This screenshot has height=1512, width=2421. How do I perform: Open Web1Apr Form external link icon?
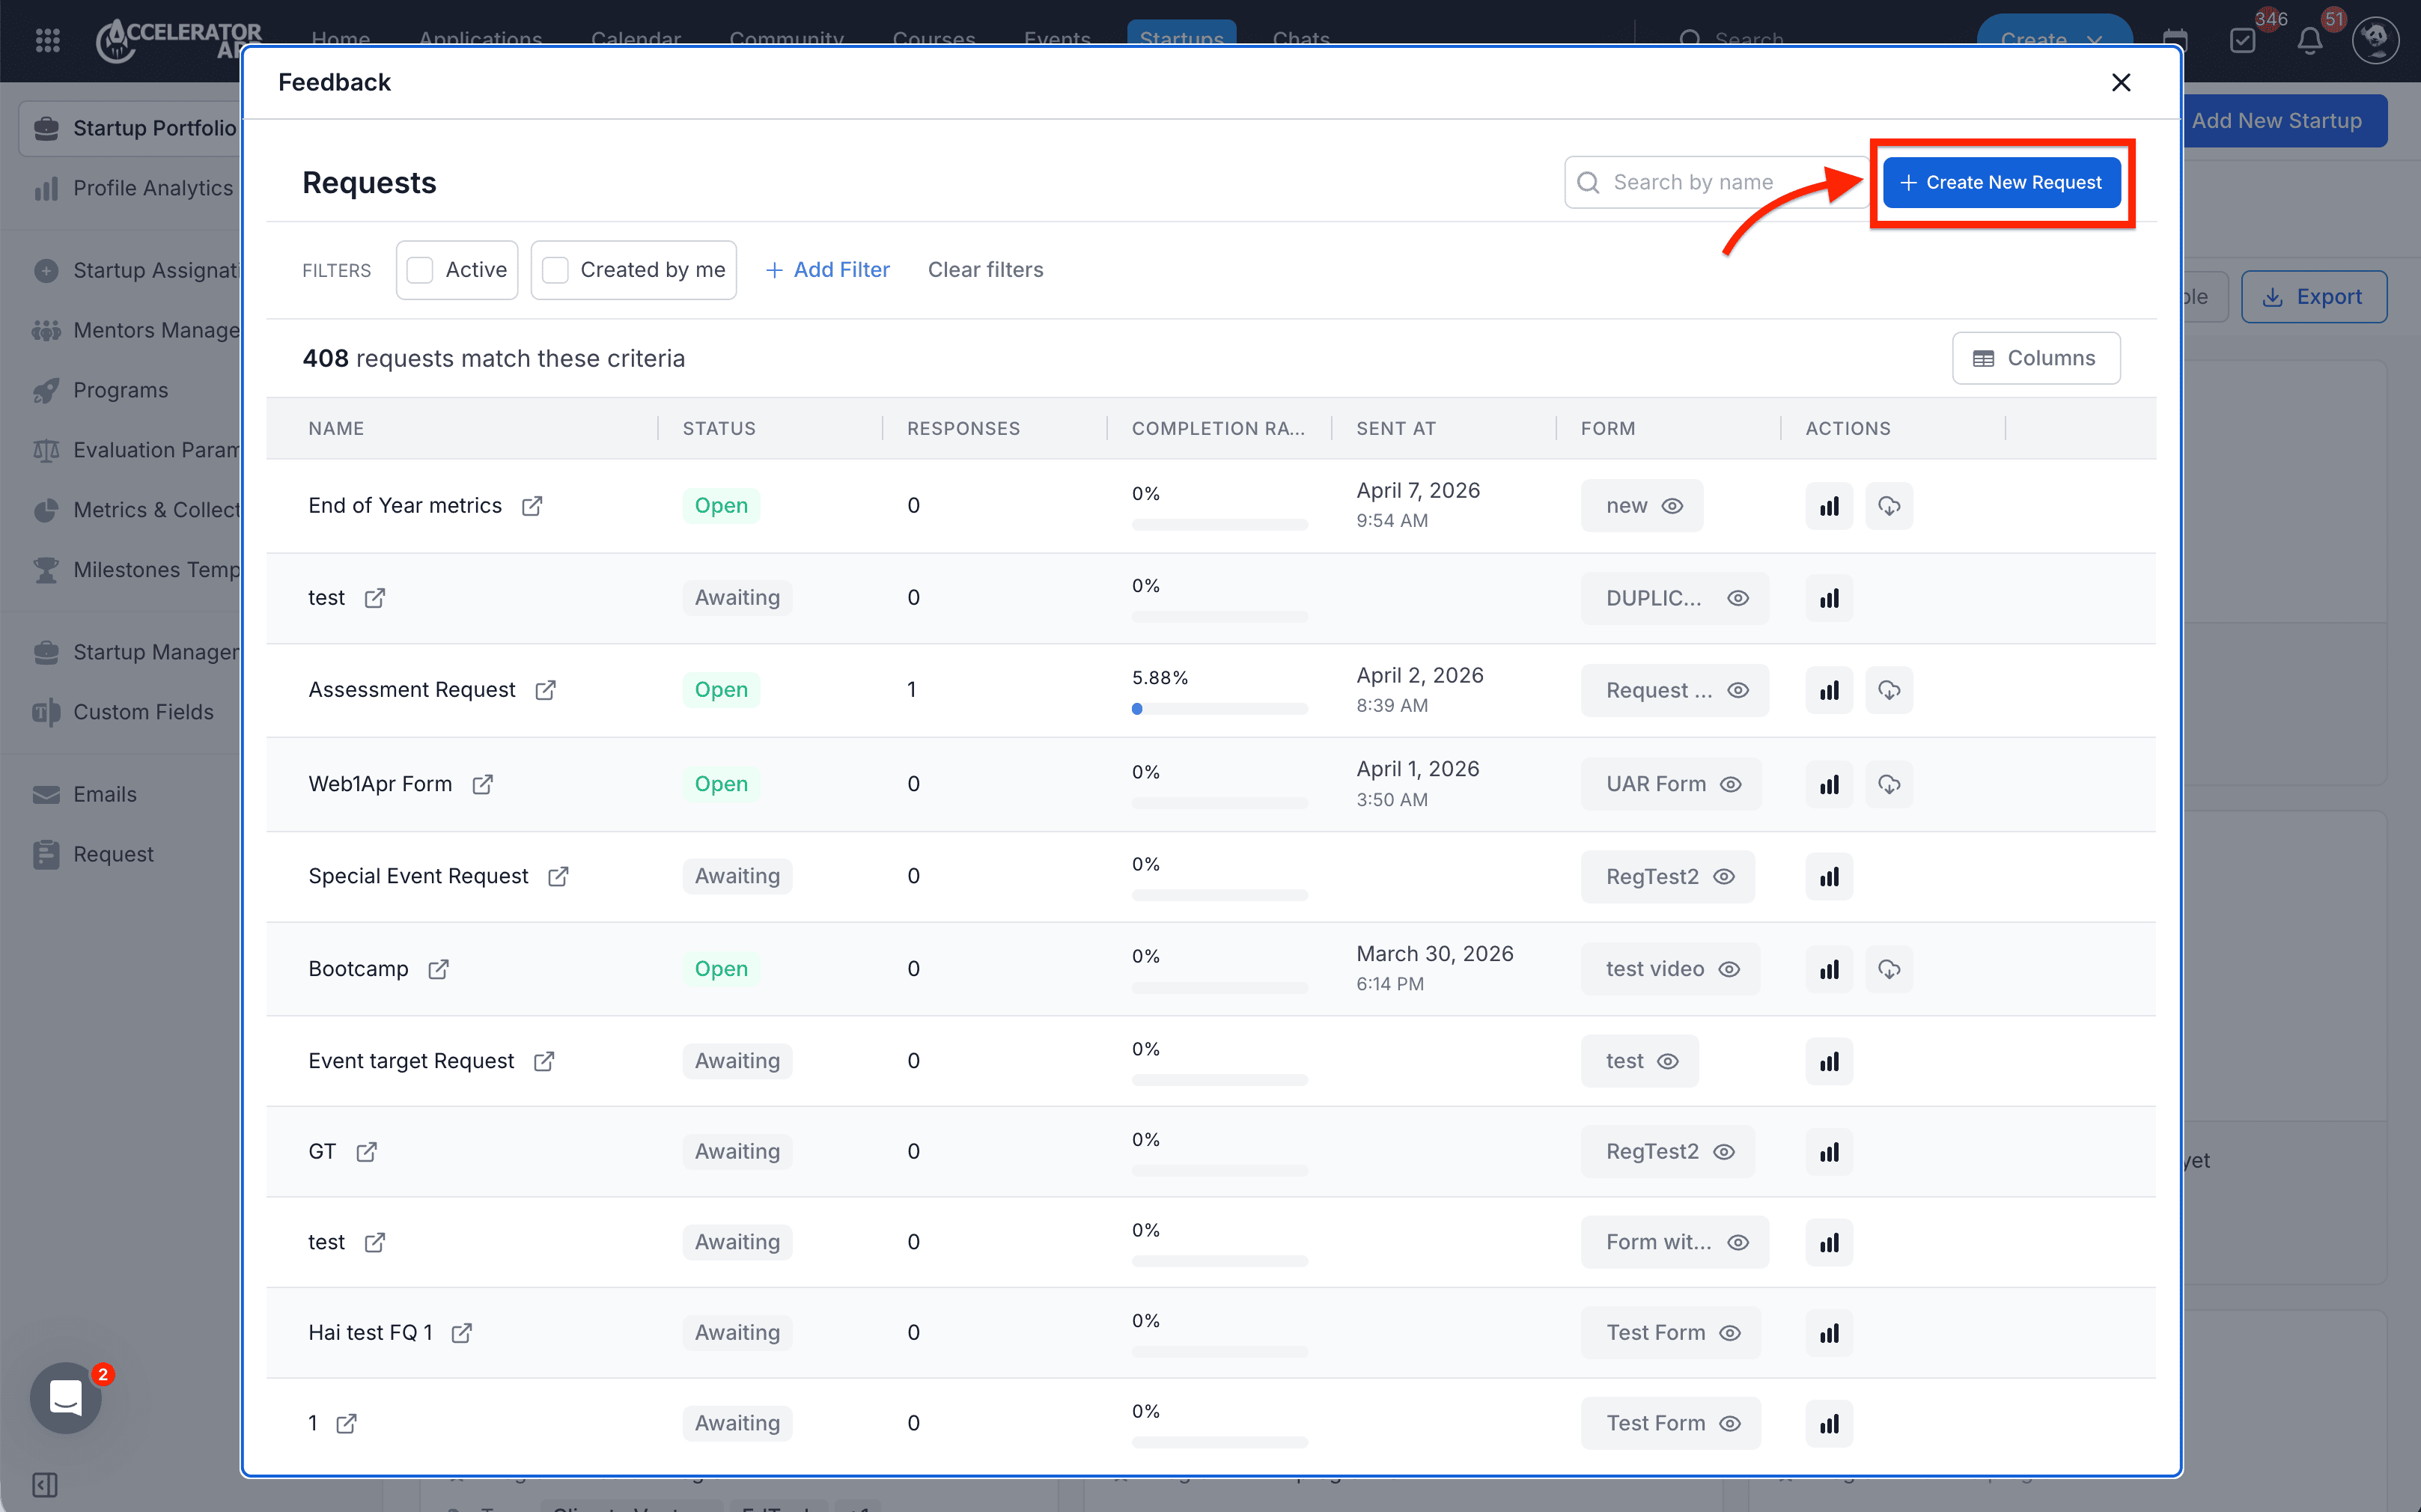tap(482, 785)
